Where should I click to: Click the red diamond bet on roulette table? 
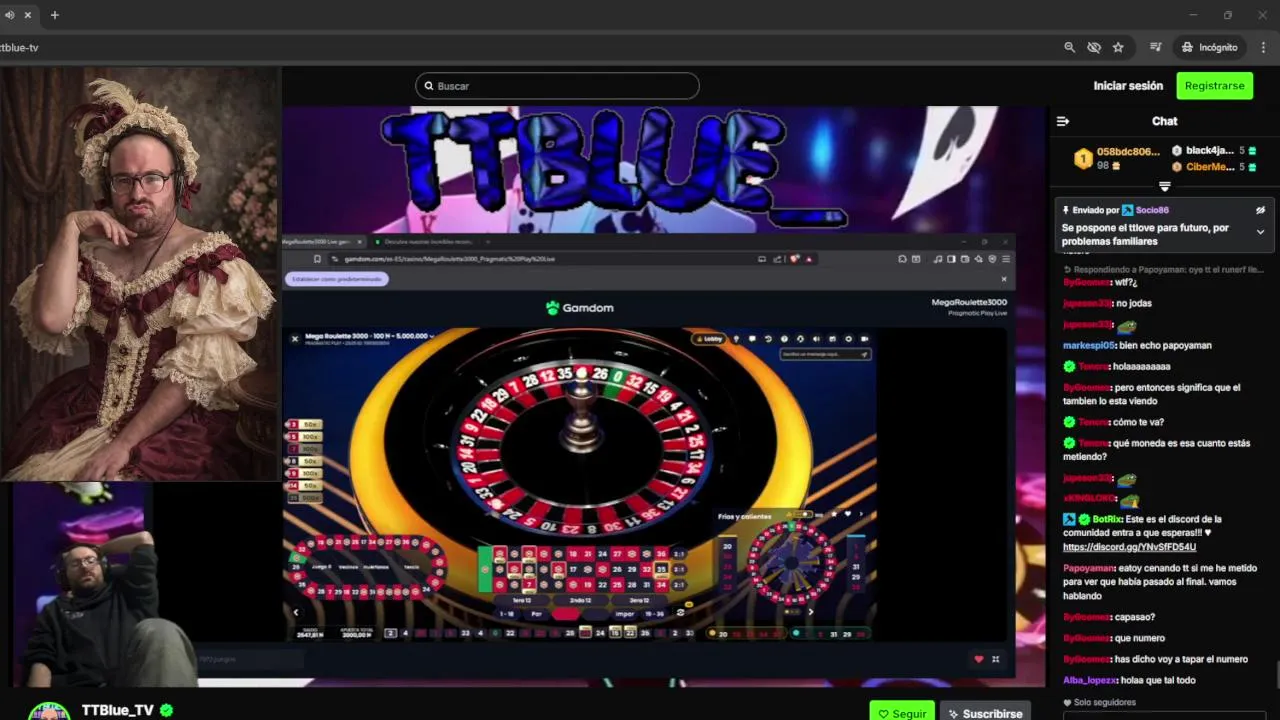[x=566, y=614]
